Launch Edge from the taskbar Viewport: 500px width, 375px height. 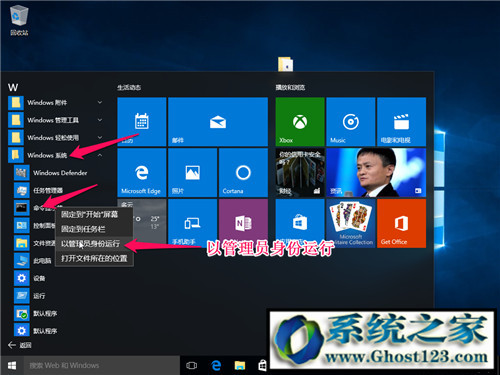point(216,366)
